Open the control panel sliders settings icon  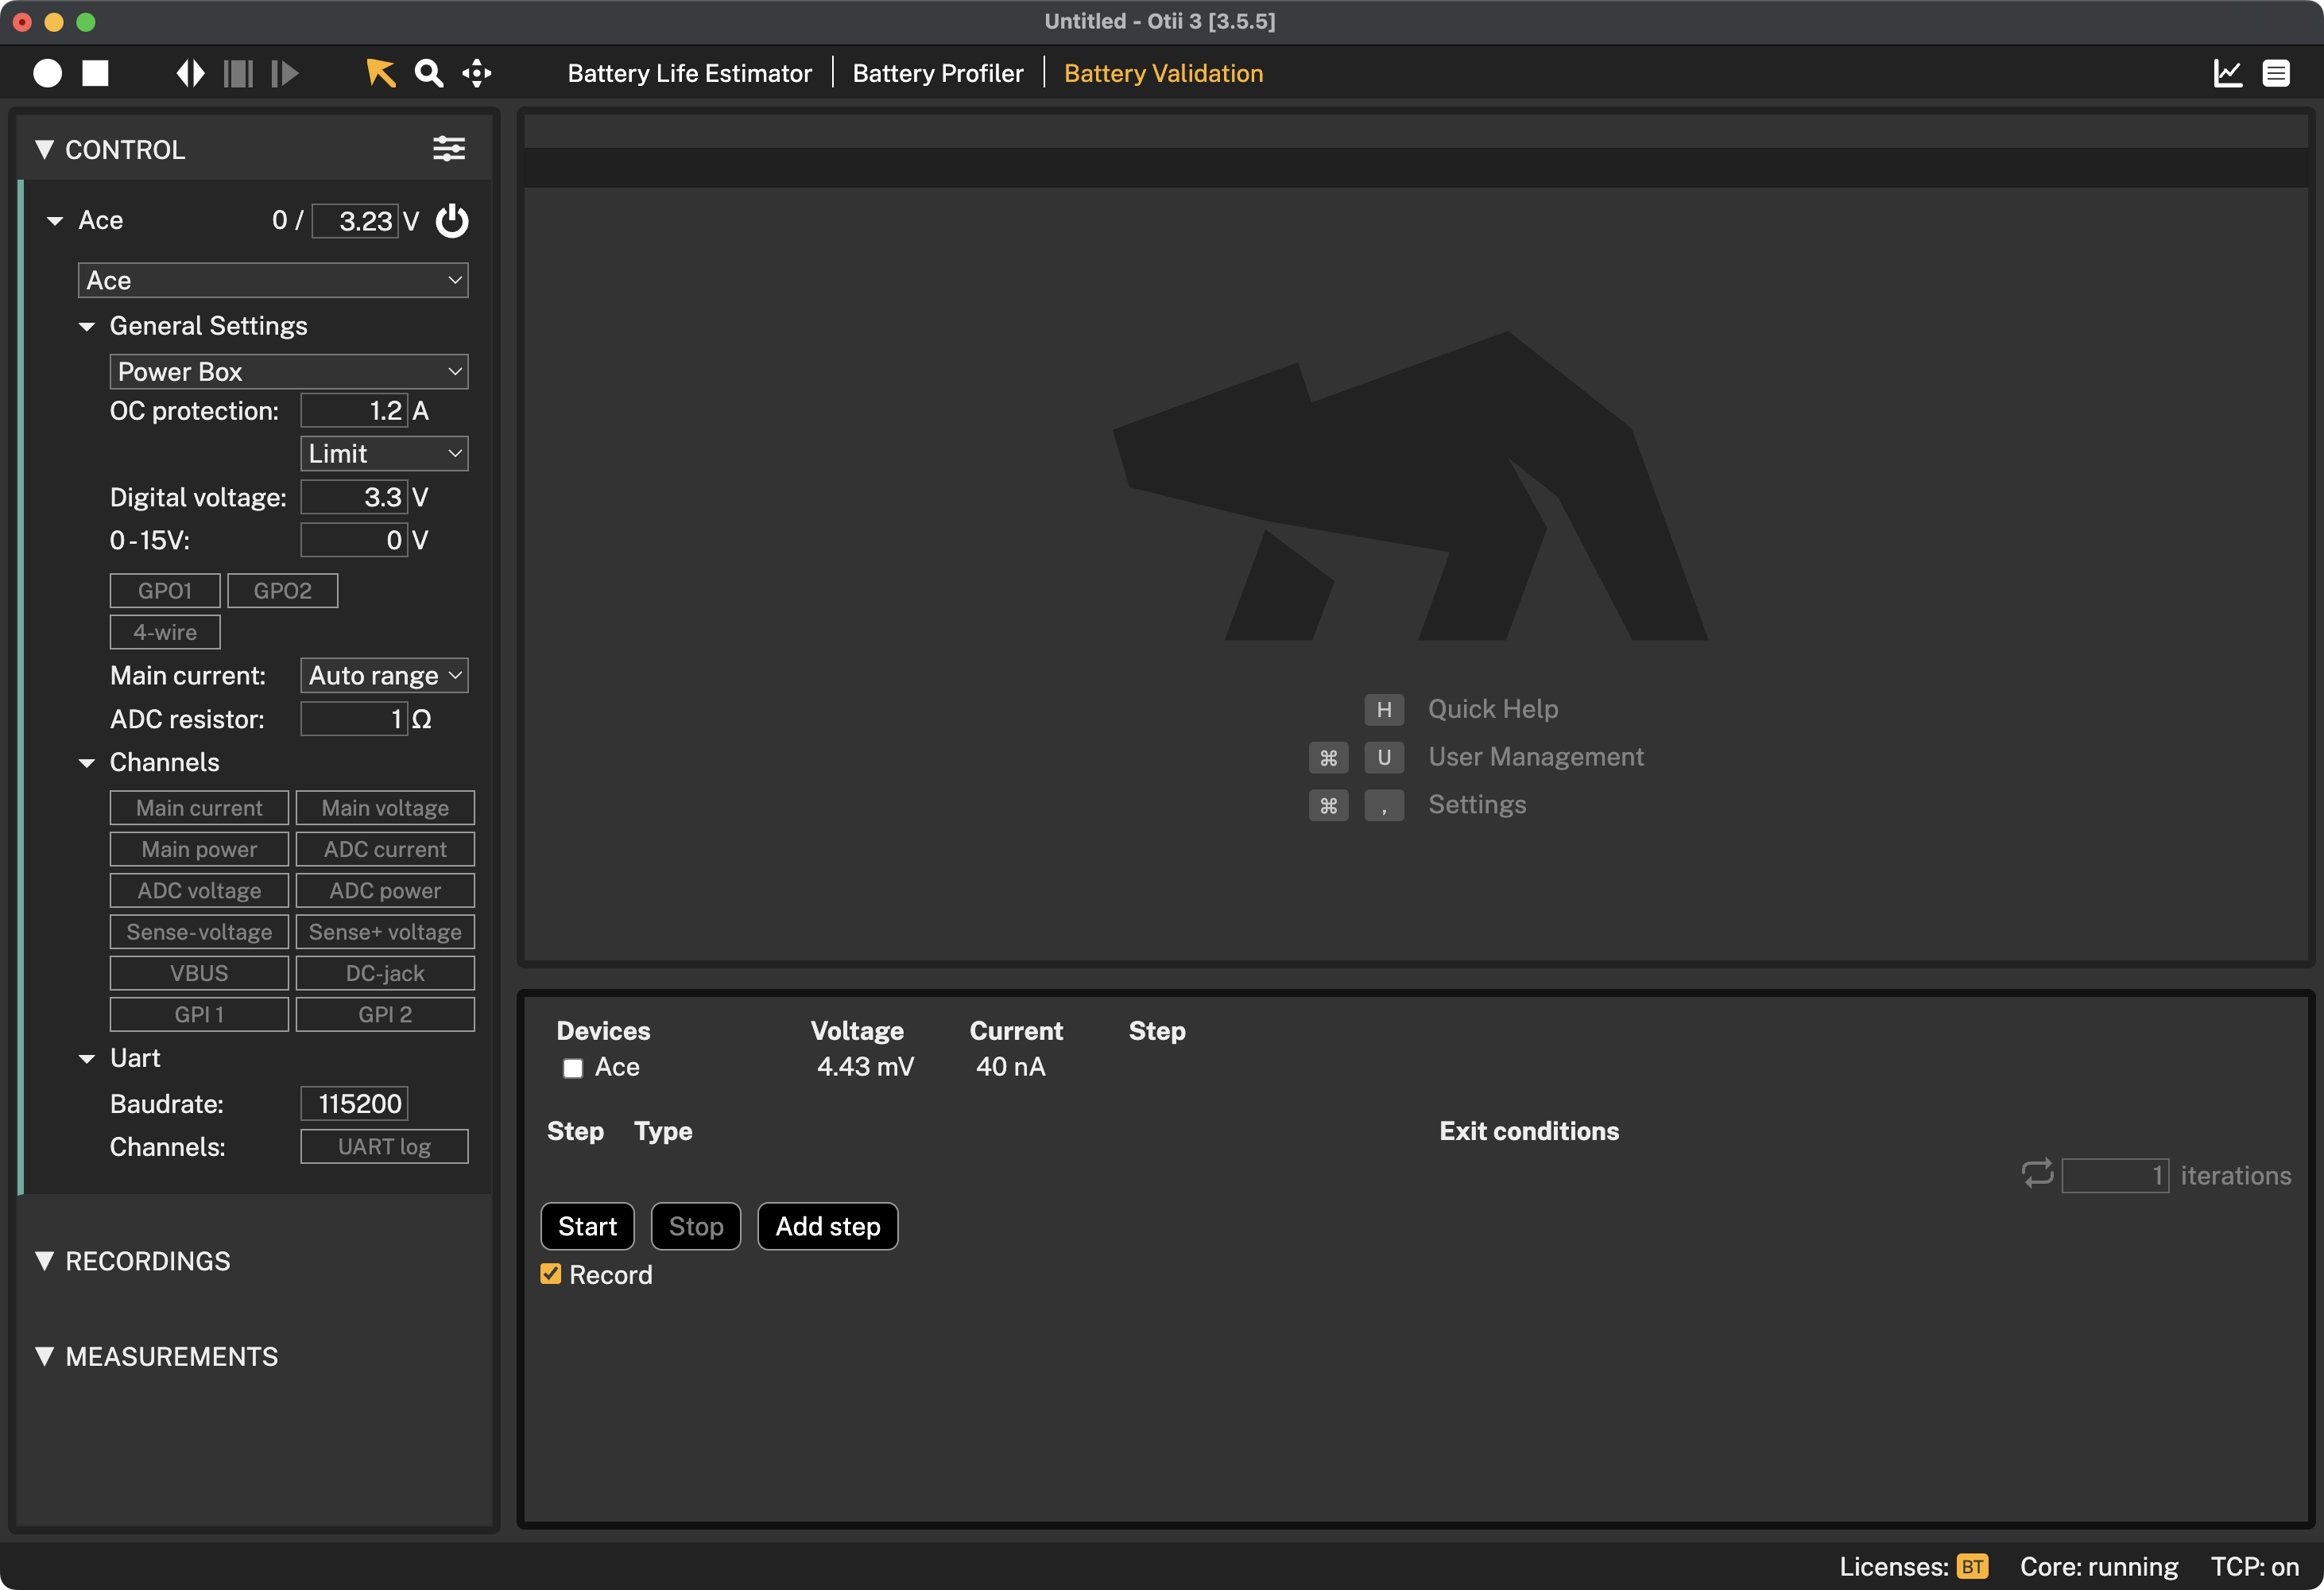(449, 149)
